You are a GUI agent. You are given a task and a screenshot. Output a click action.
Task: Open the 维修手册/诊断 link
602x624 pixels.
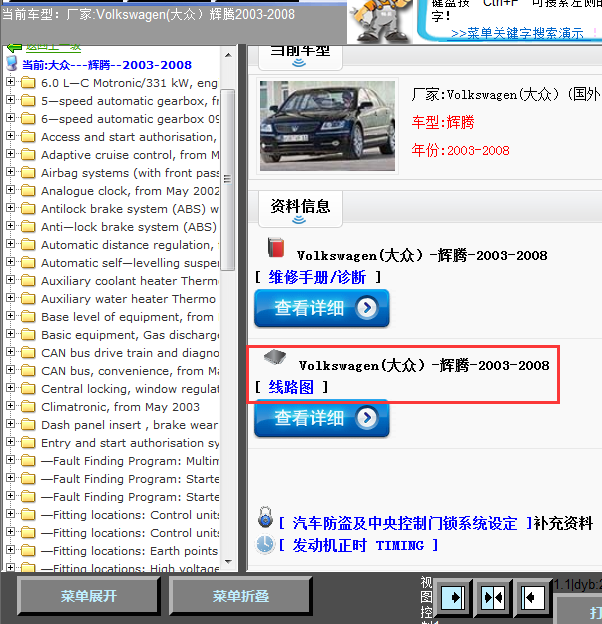pos(317,277)
